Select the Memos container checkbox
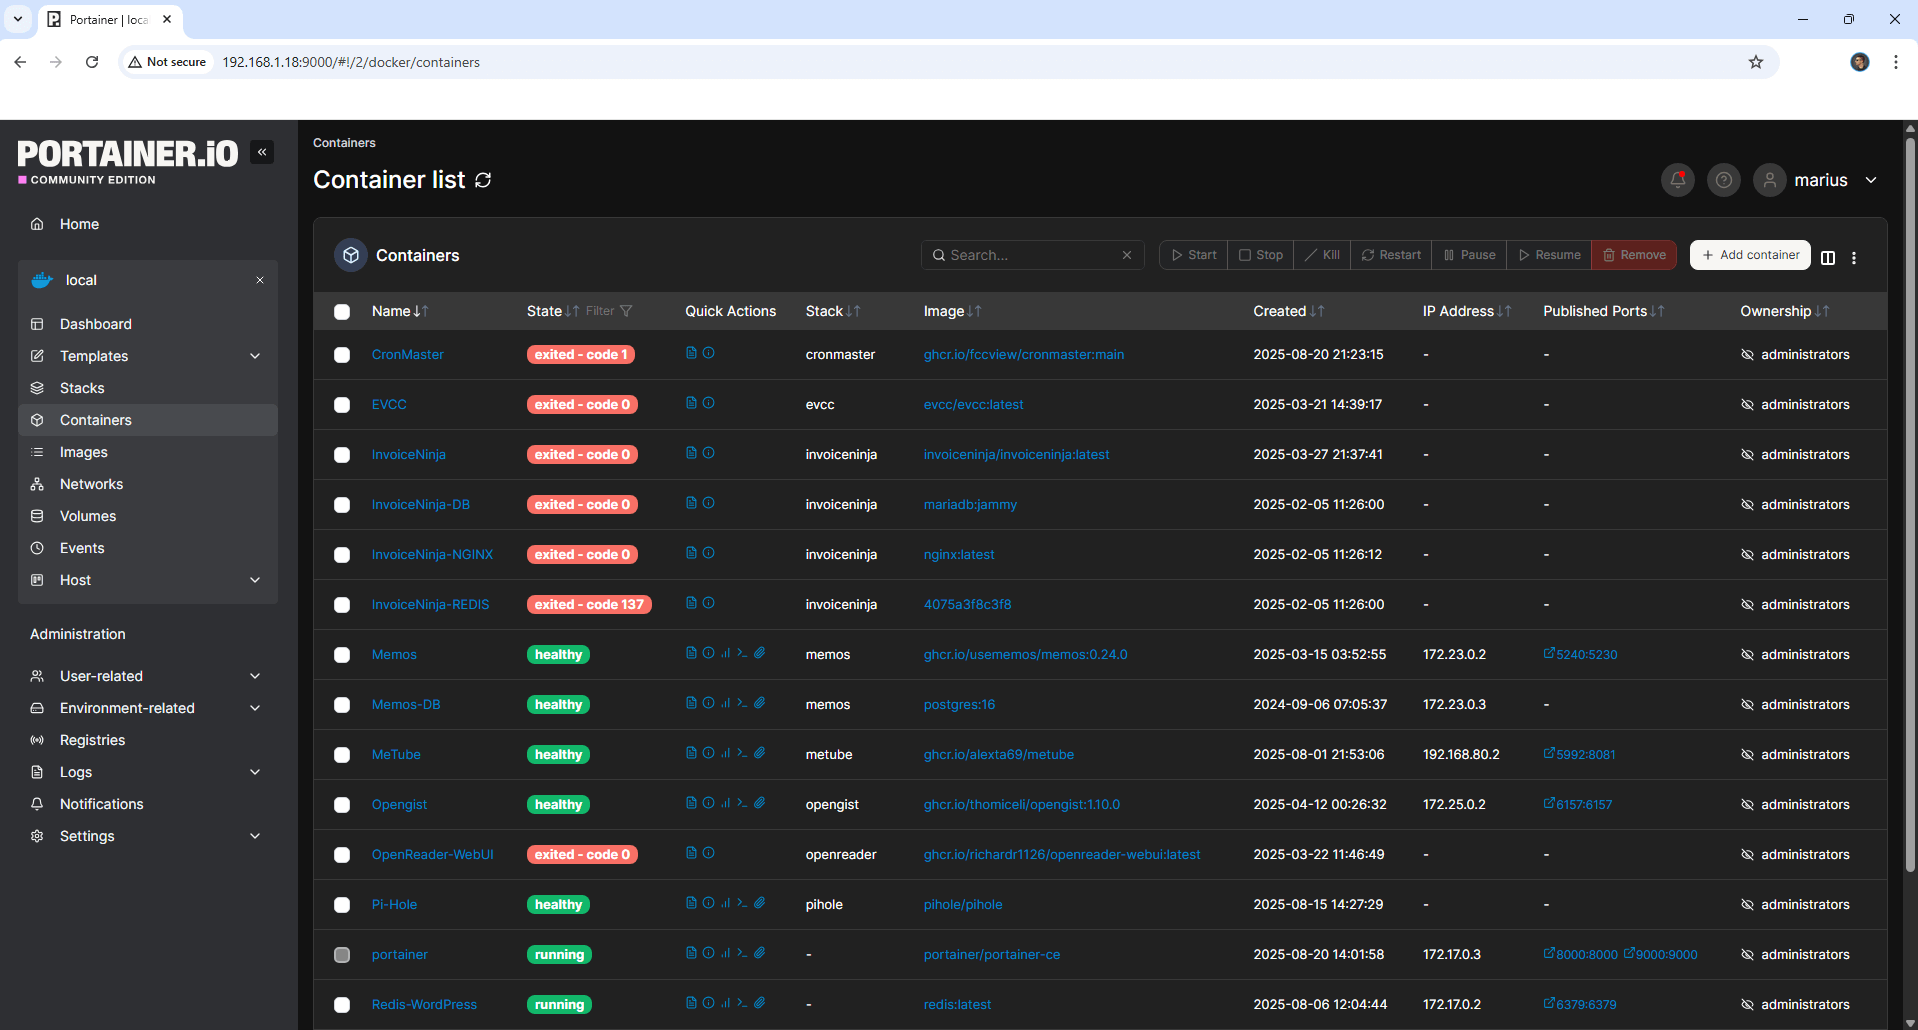Screen dimensions: 1918x1030 tap(342, 655)
